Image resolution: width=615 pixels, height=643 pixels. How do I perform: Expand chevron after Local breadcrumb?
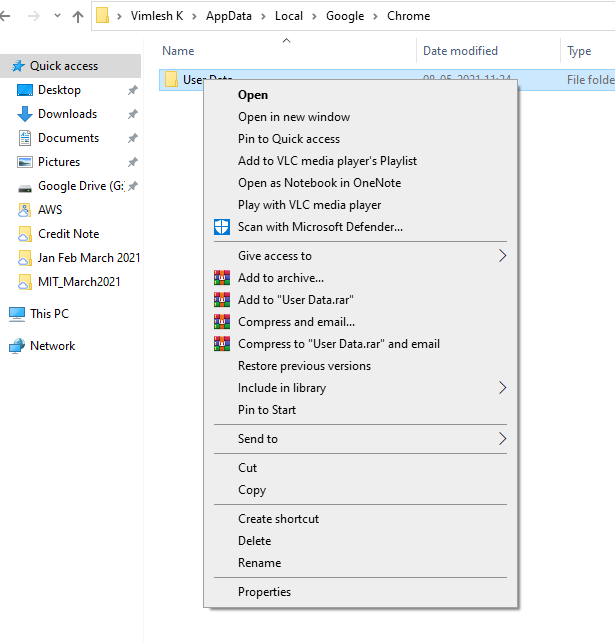[314, 16]
